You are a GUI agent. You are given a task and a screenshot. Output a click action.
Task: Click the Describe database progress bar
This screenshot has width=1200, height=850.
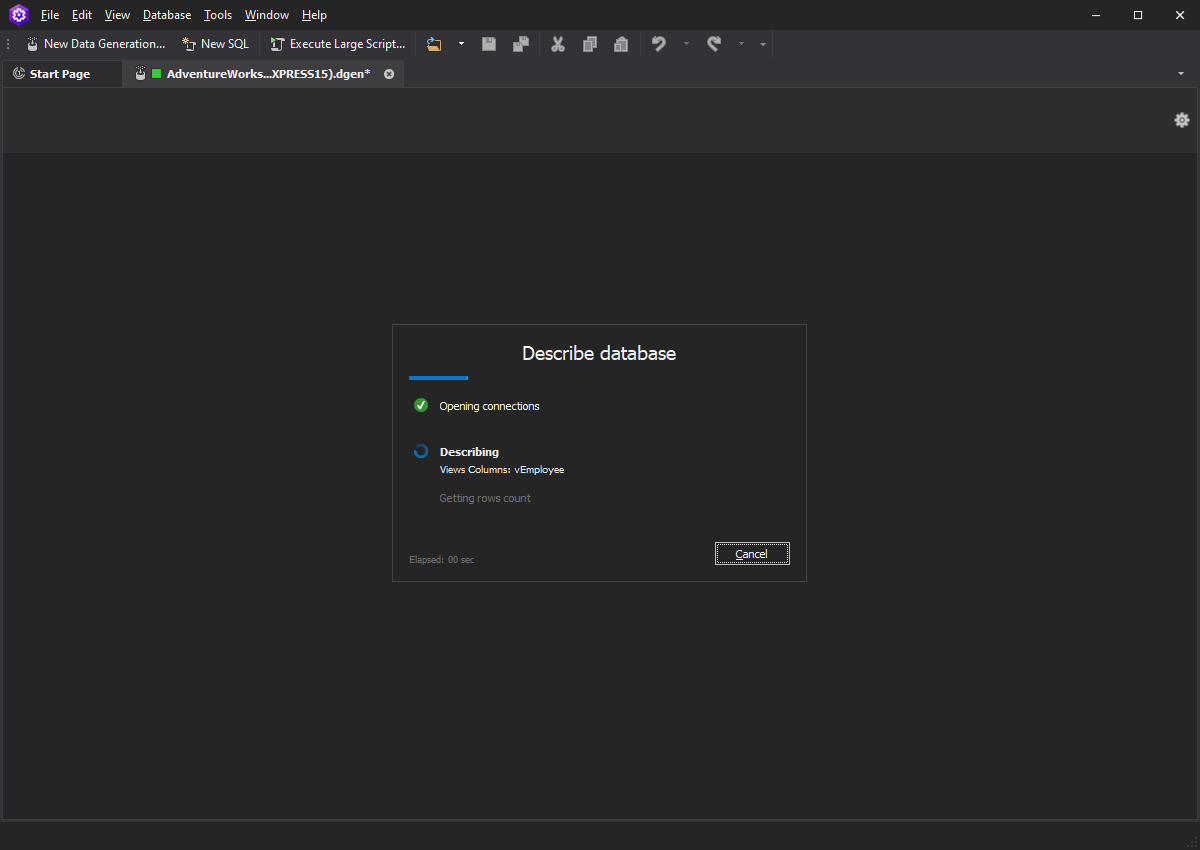[438, 377]
